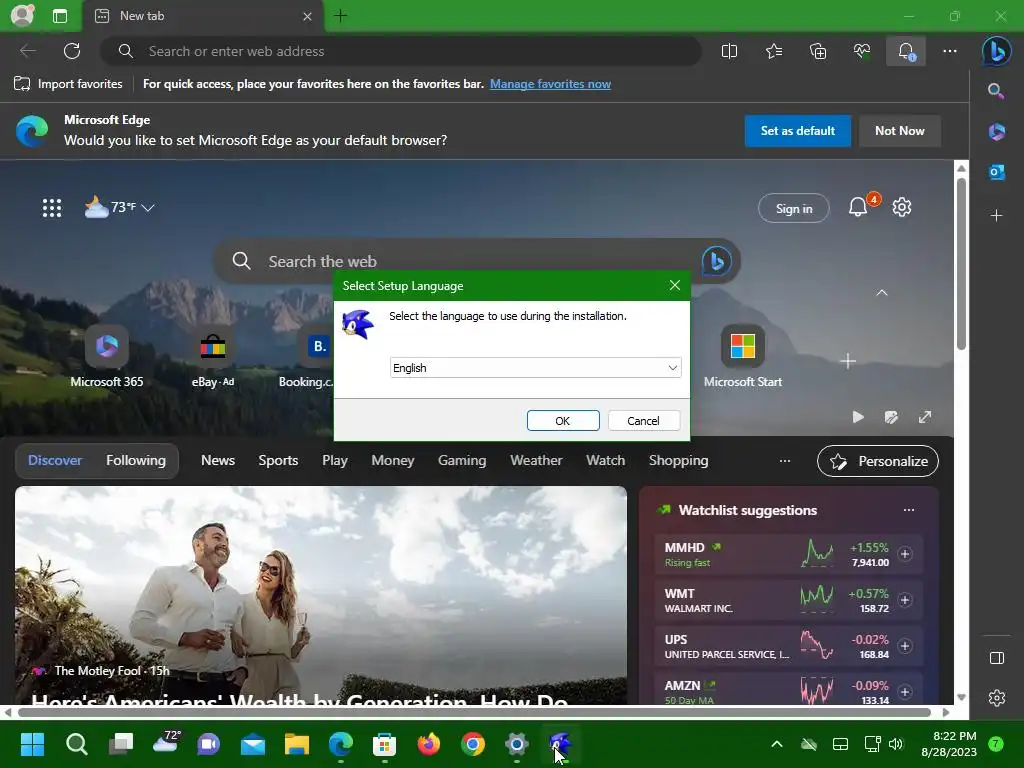Switch to the Following tab
The width and height of the screenshot is (1024, 768).
coord(136,460)
